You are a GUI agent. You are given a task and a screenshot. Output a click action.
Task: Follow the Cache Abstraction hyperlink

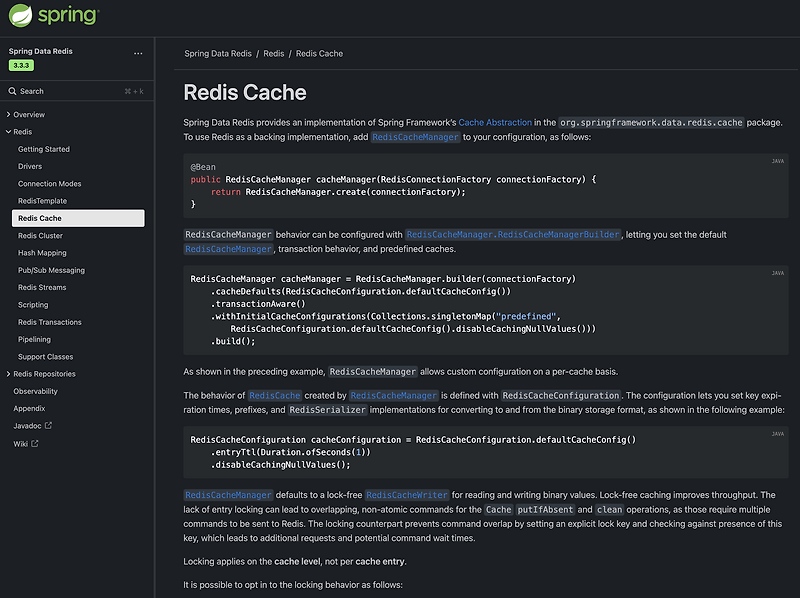[494, 122]
